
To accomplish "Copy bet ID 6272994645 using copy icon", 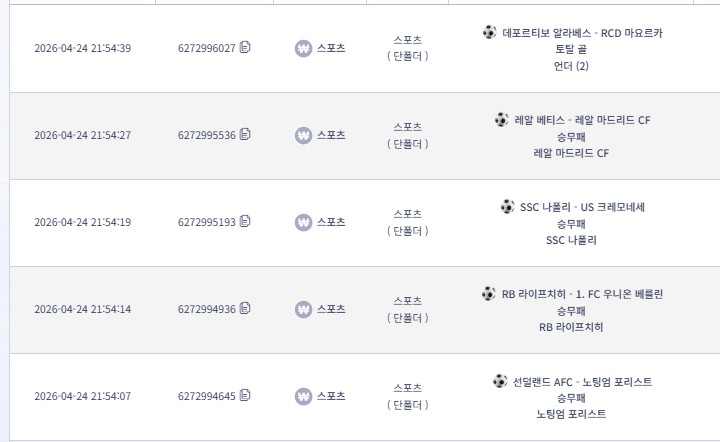I will pos(245,395).
